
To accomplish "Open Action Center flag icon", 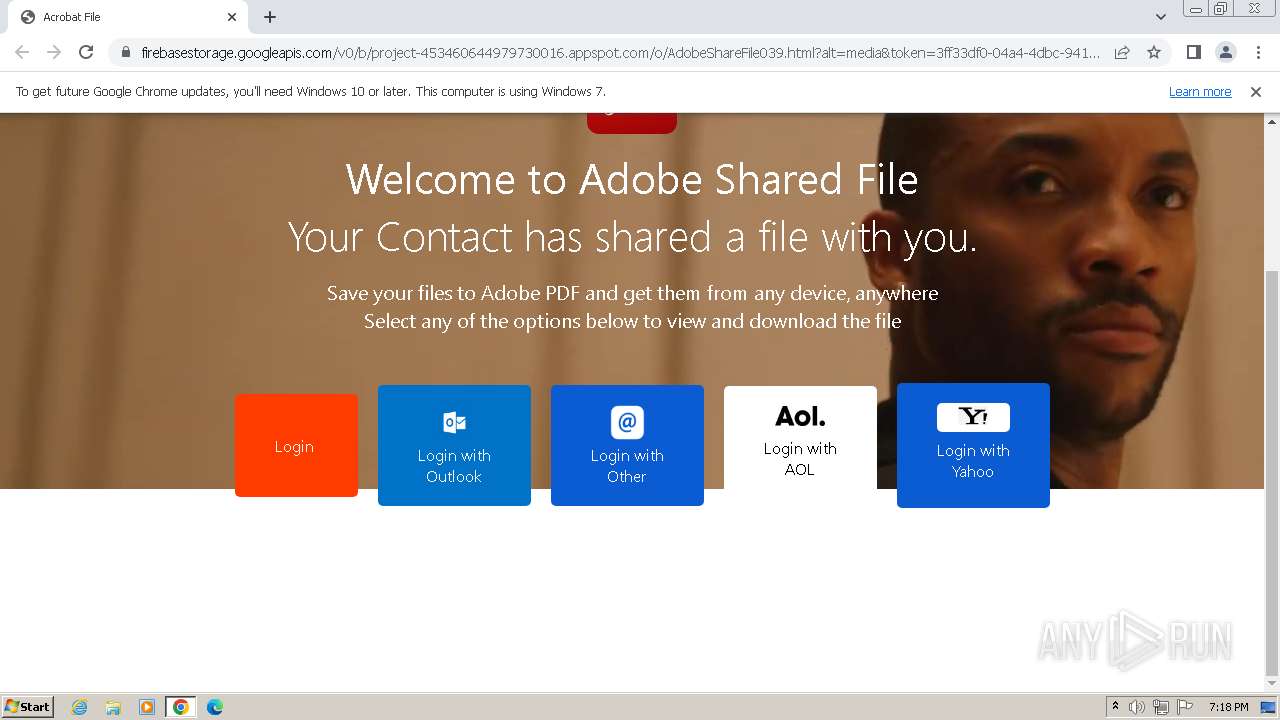I will (1185, 707).
